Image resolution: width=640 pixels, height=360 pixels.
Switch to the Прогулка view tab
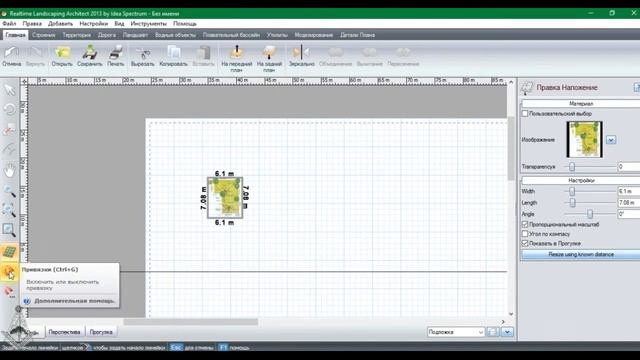[x=101, y=332]
